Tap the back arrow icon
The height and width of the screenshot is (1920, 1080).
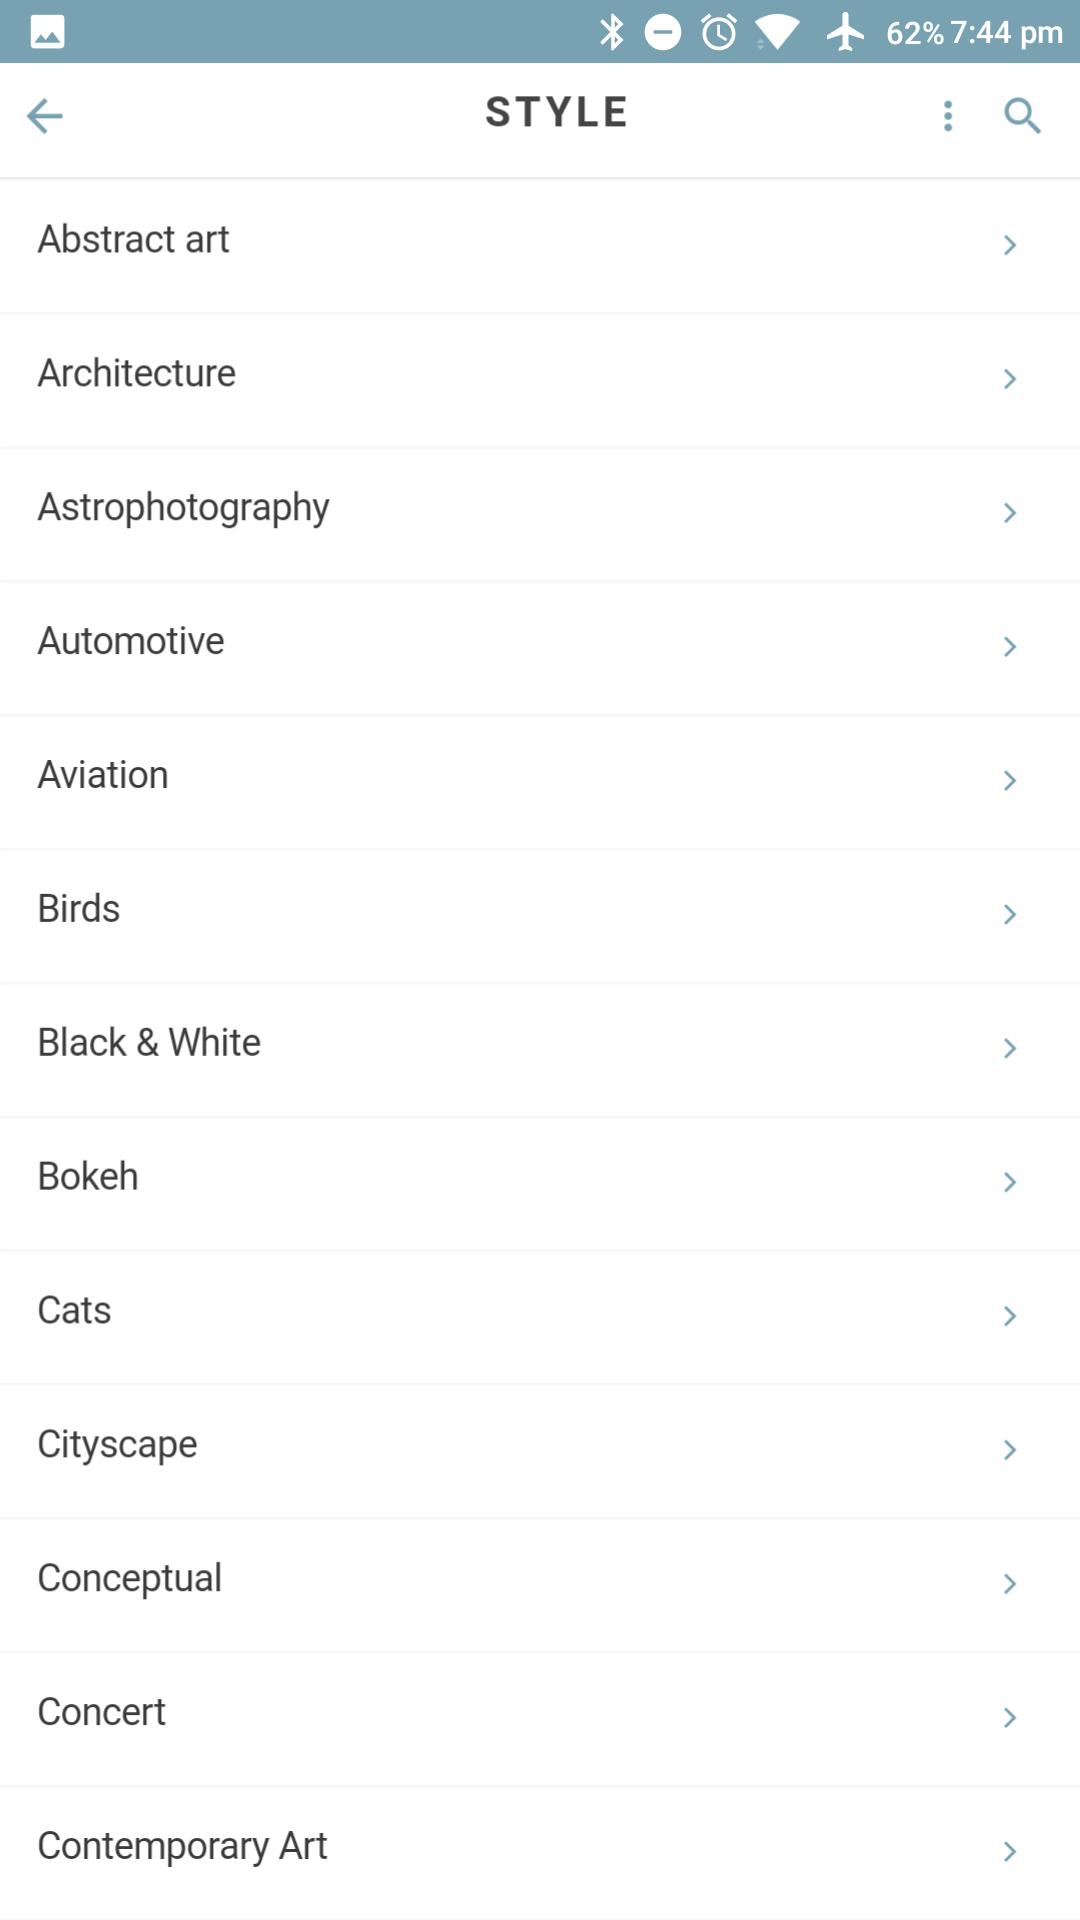coord(45,116)
